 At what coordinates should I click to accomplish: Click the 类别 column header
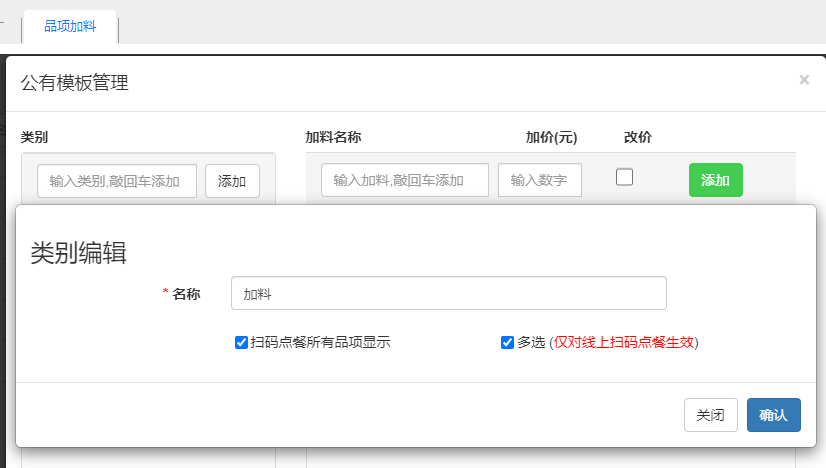coord(35,137)
